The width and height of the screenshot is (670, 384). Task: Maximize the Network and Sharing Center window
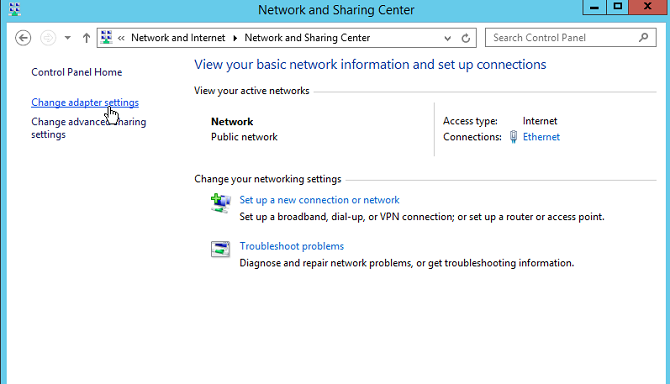pos(618,7)
